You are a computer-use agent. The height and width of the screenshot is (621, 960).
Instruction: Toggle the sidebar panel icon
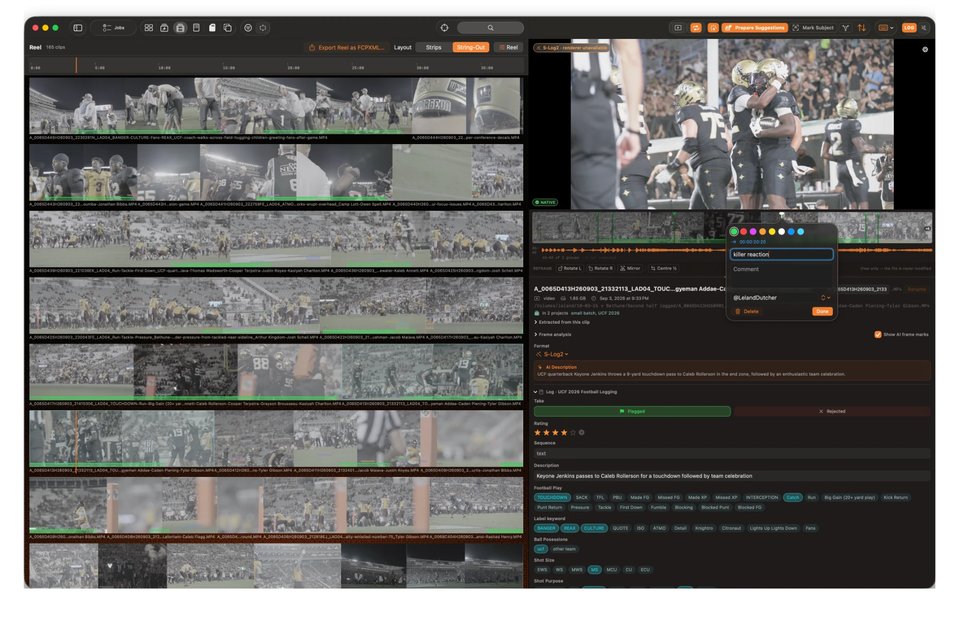[x=78, y=28]
